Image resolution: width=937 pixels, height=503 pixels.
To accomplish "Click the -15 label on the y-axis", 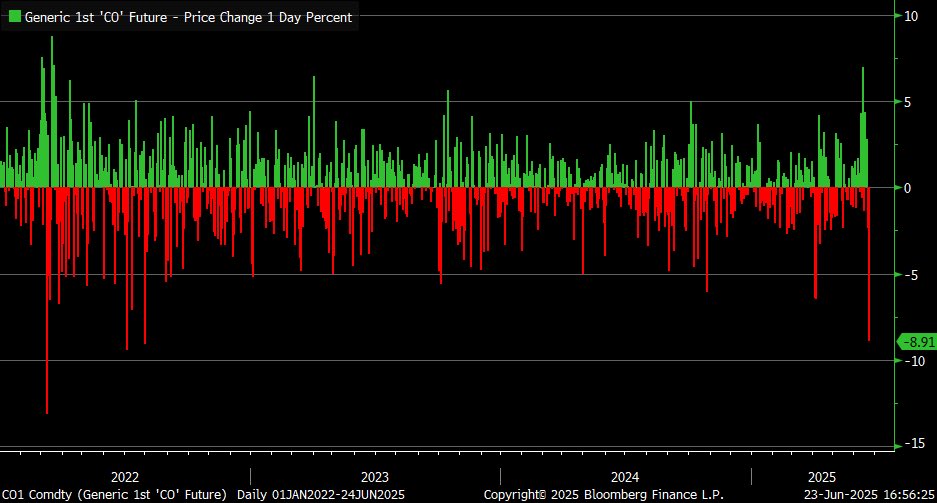I will pos(914,443).
